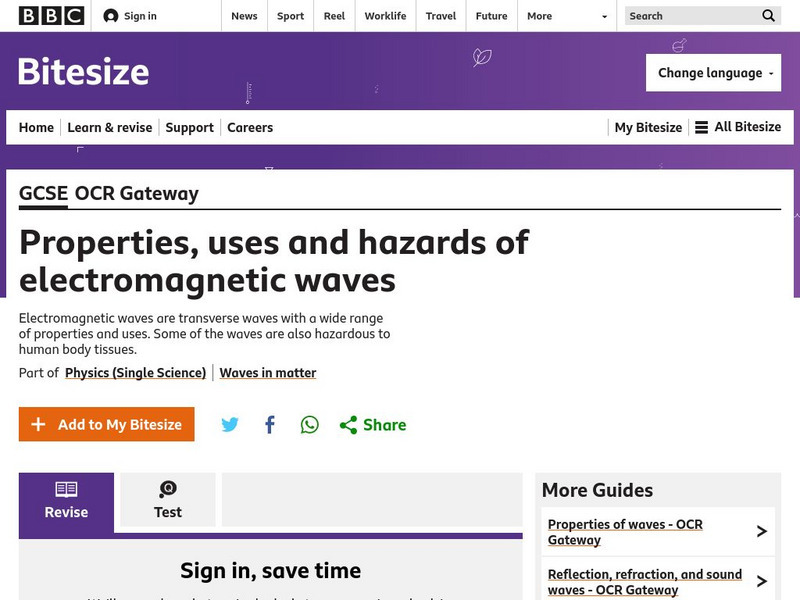Screen dimensions: 800x600
Task: Share the page on Twitter
Action: point(230,425)
